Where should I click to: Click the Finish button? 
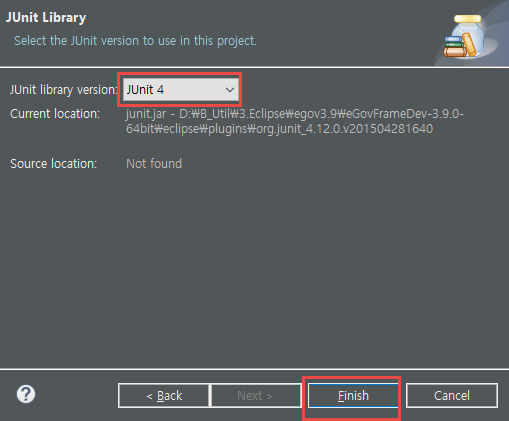tap(353, 396)
